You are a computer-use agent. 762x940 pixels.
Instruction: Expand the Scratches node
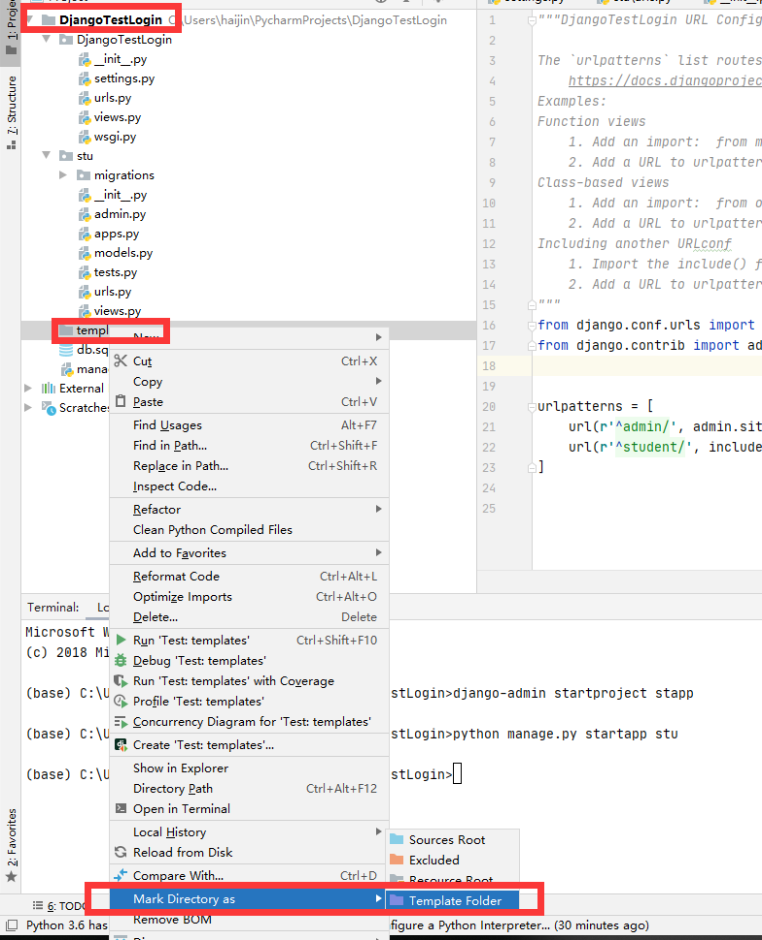pos(28,408)
